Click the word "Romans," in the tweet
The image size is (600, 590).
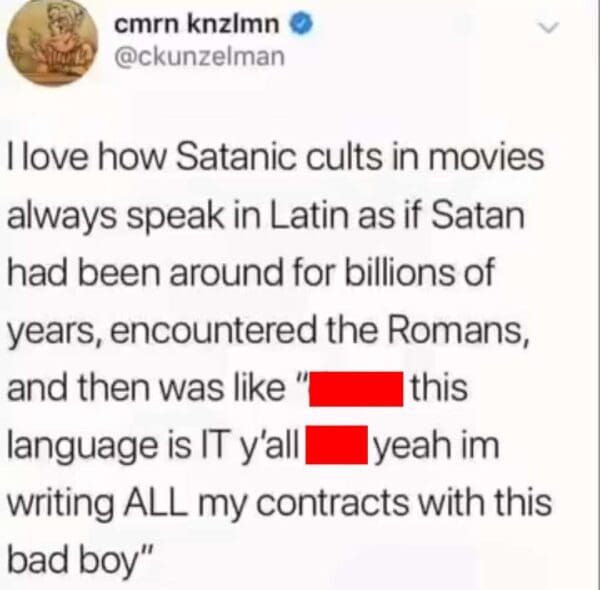coord(458,330)
